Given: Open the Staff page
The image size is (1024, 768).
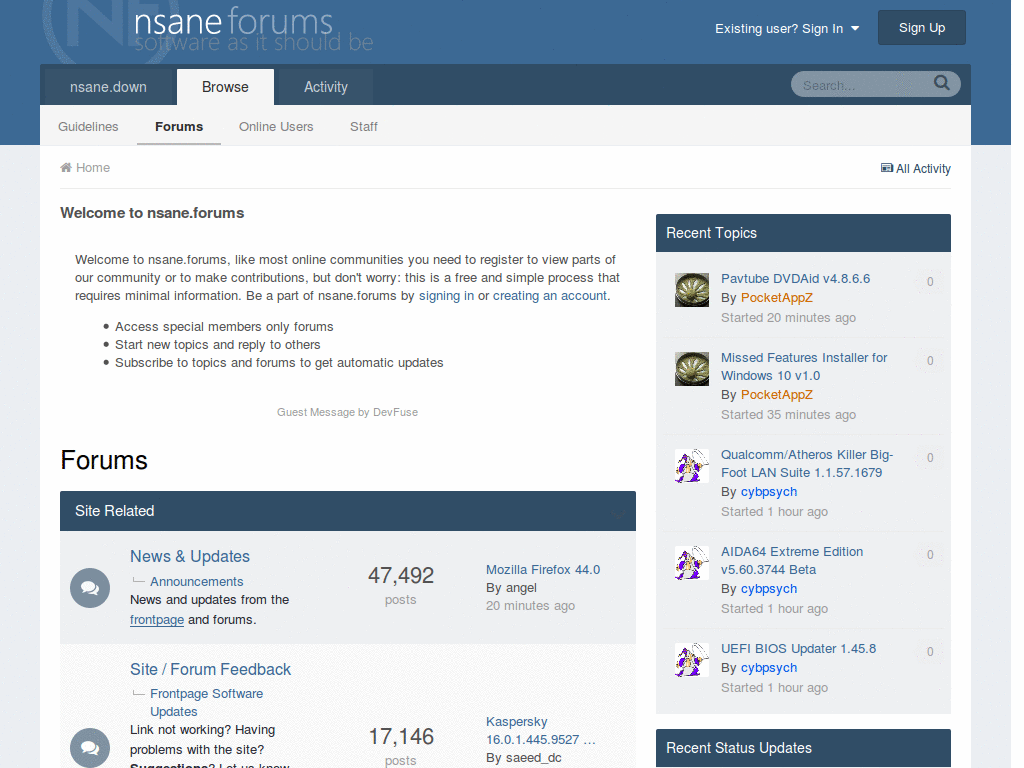Looking at the screenshot, I should 364,127.
